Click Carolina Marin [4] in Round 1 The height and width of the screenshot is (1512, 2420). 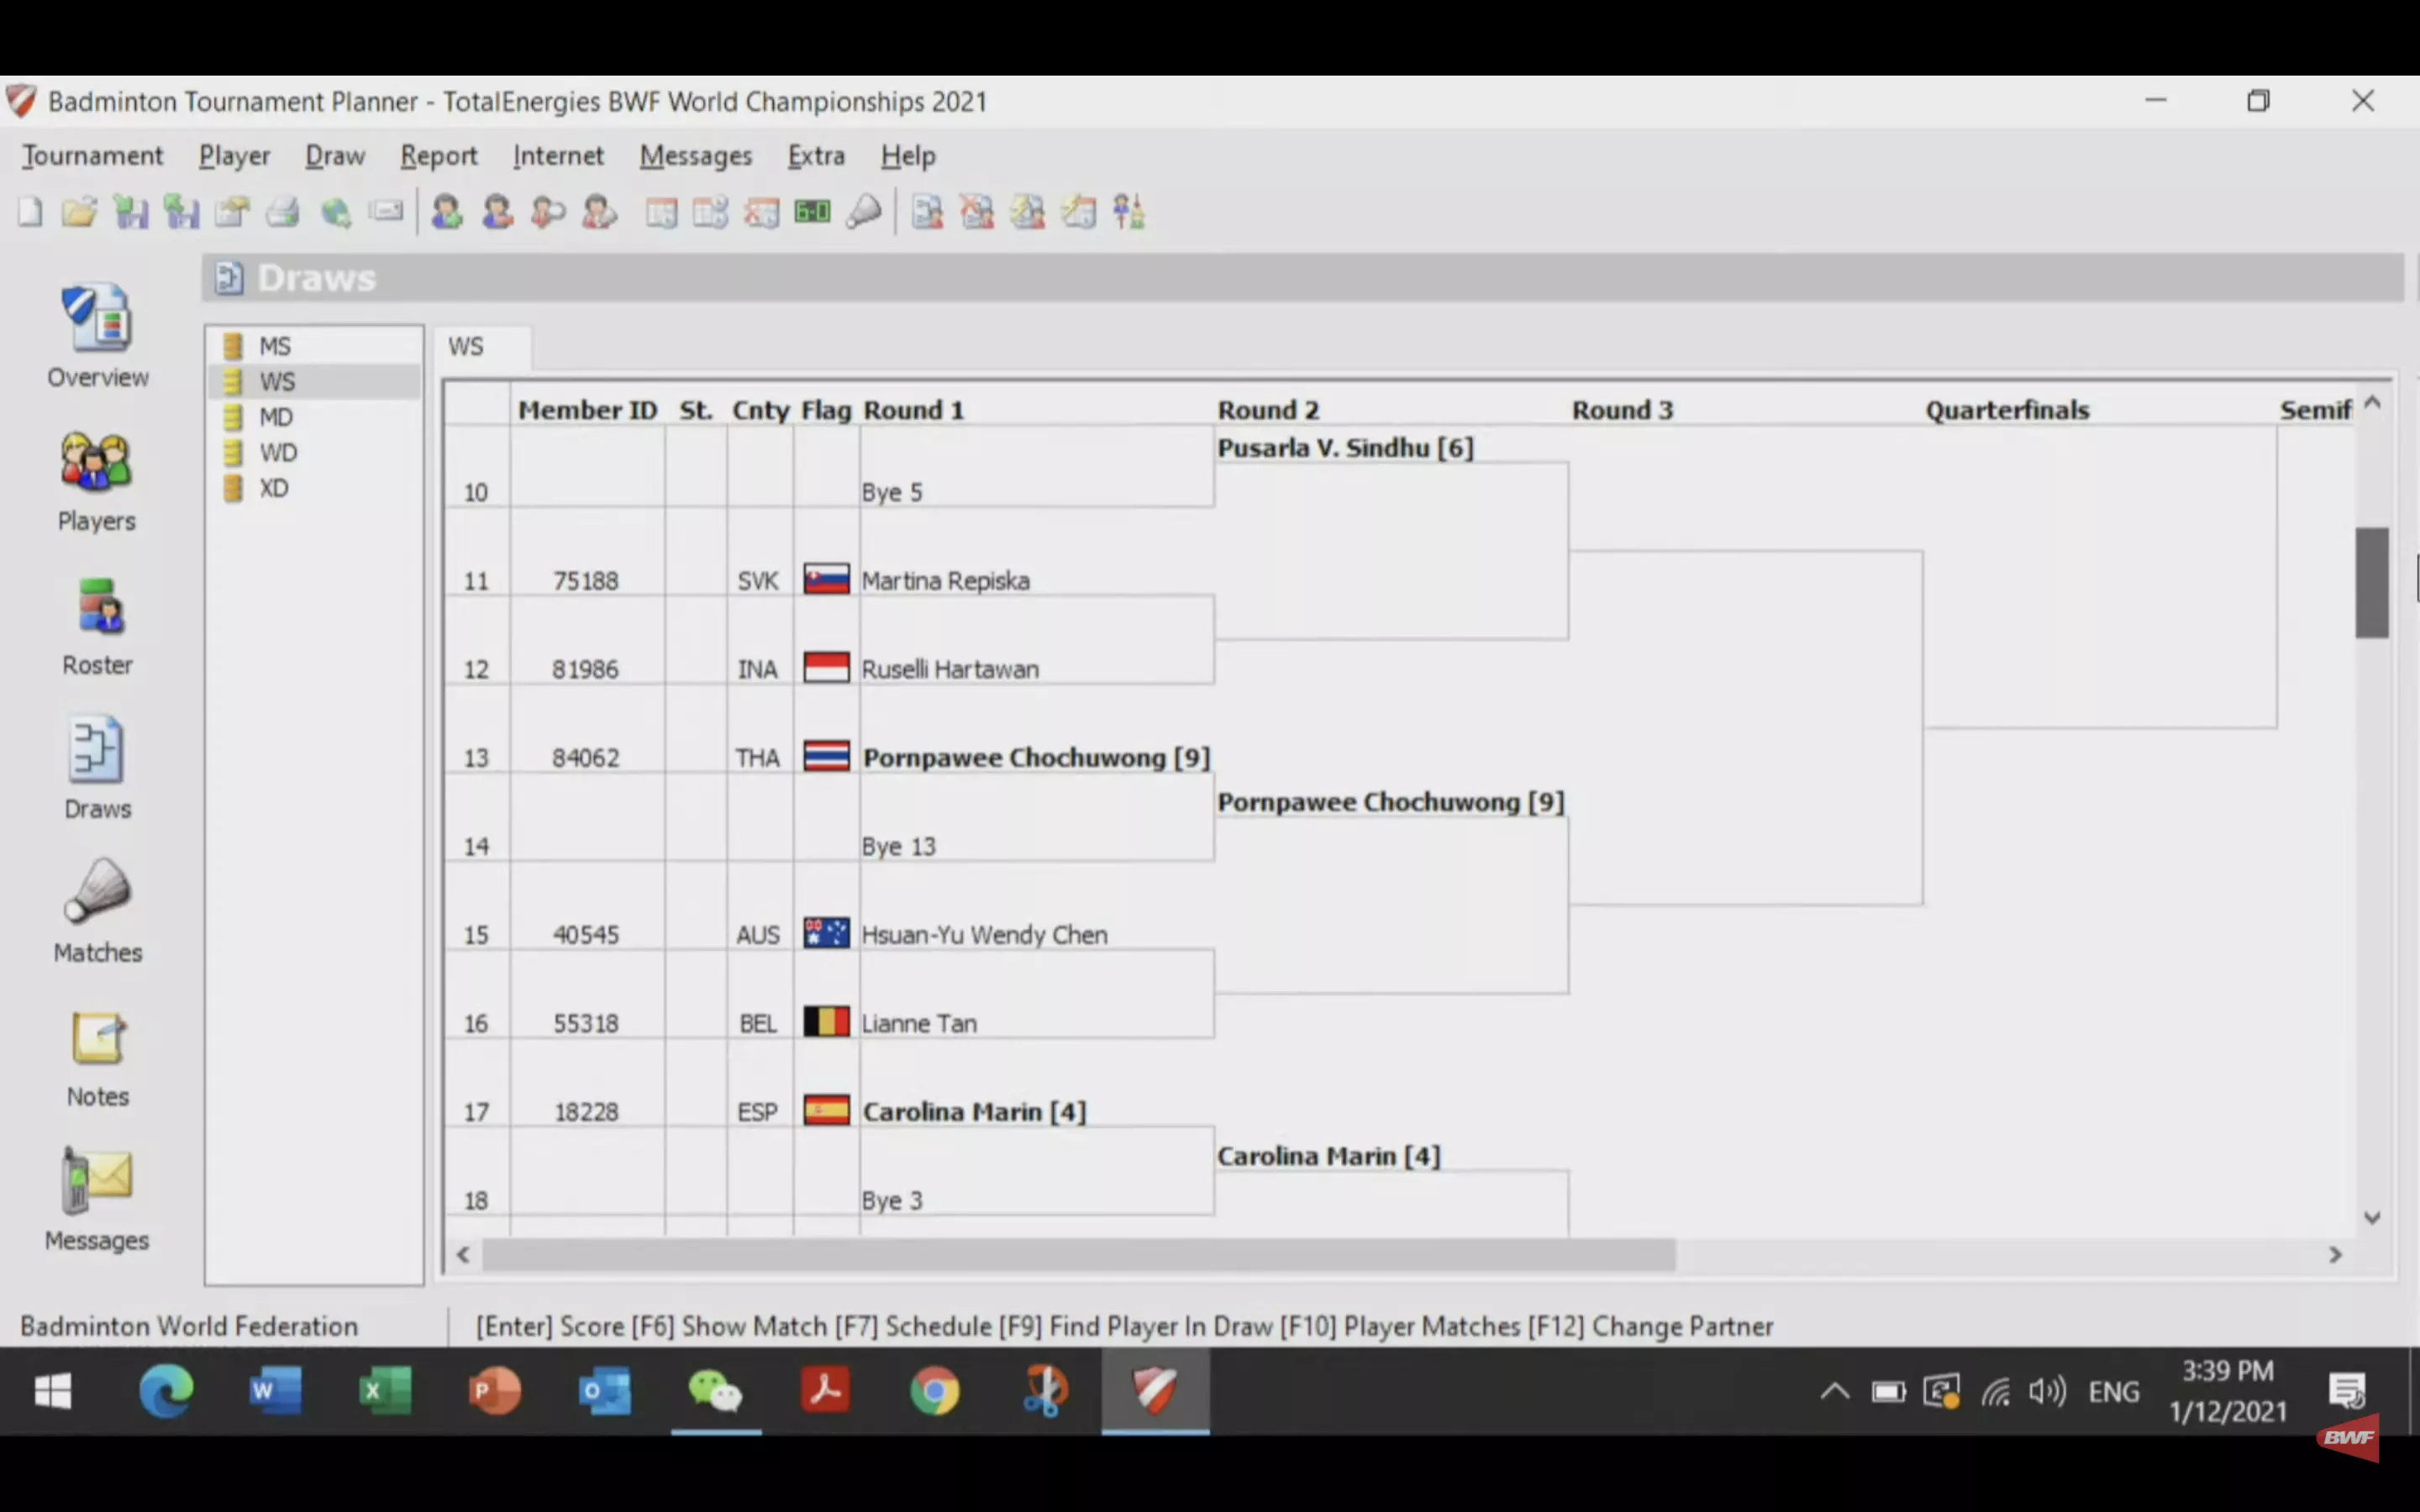[x=974, y=1112]
